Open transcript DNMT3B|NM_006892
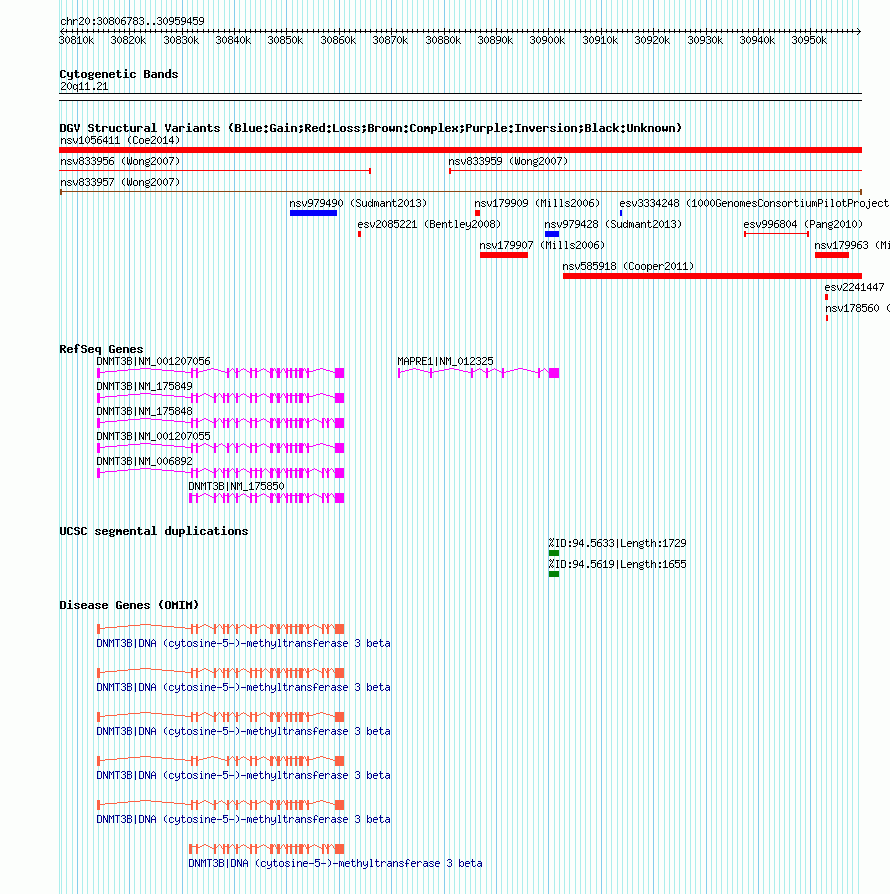 click(144, 461)
